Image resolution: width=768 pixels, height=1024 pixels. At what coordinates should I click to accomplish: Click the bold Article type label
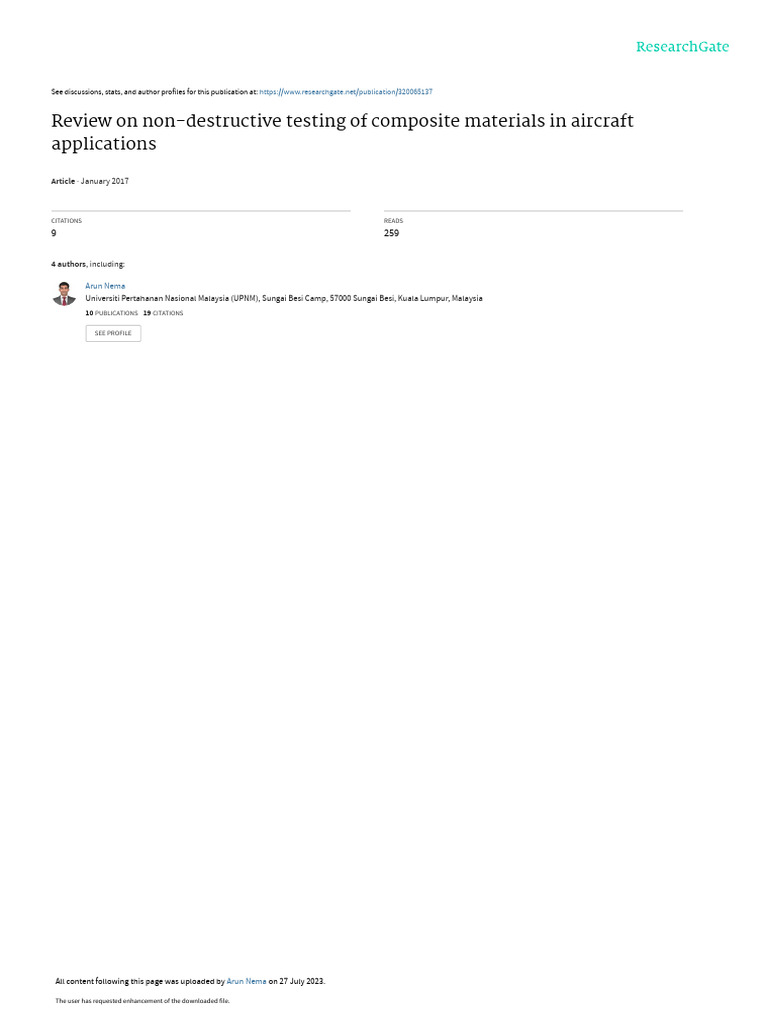(x=63, y=181)
